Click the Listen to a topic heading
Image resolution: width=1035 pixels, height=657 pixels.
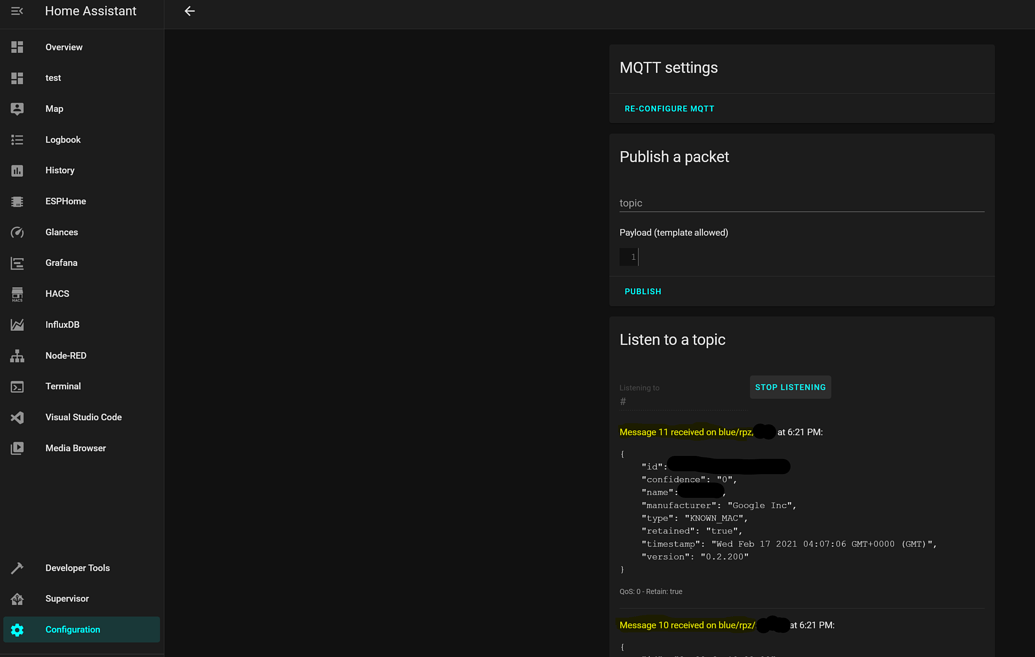[x=672, y=339]
